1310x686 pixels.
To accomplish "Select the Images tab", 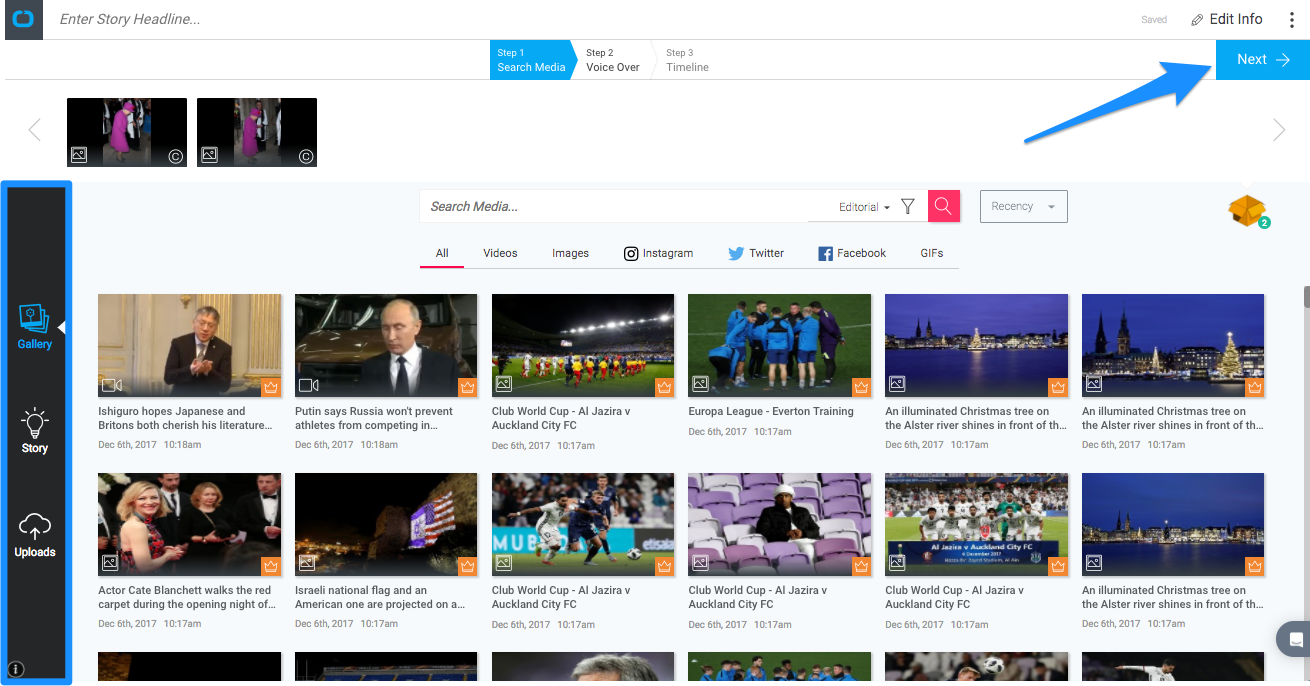I will click(x=570, y=253).
